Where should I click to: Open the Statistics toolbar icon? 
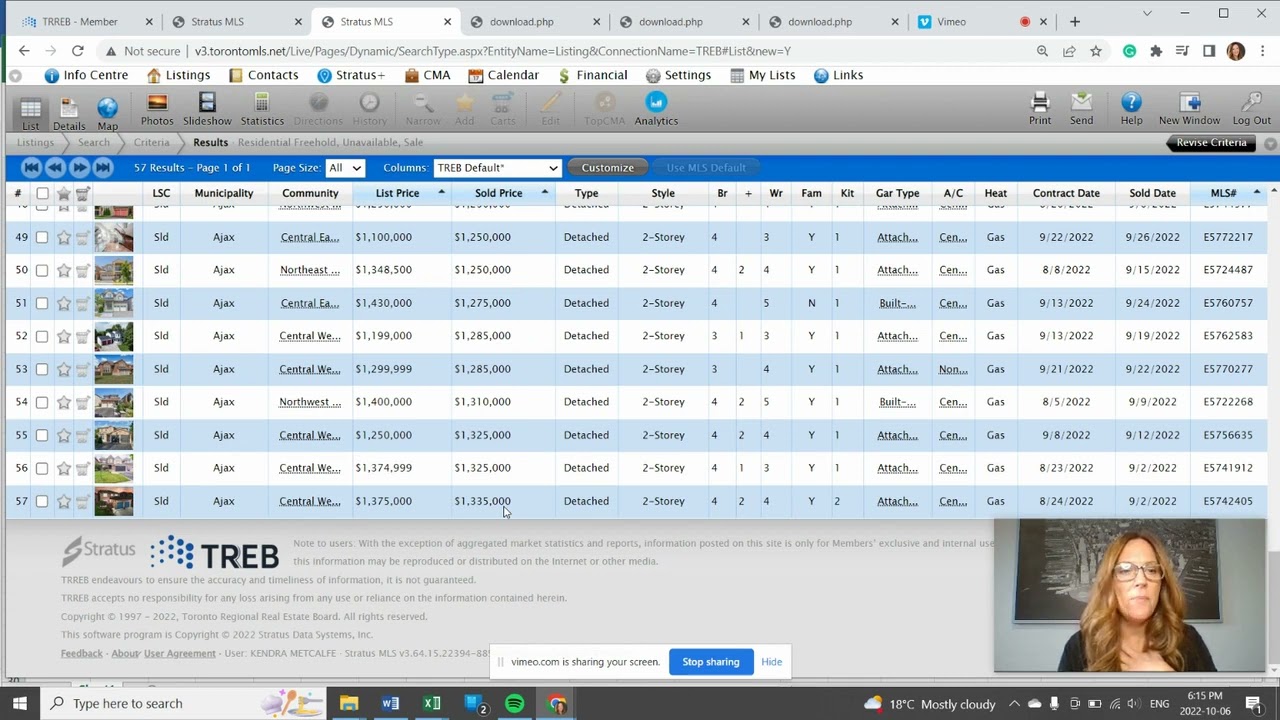(x=262, y=110)
